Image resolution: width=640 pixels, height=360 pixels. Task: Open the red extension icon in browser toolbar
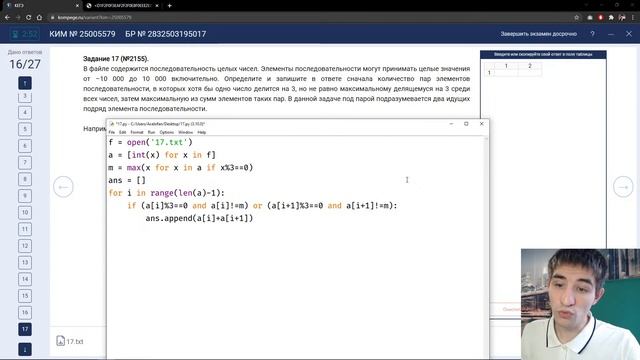(600, 18)
